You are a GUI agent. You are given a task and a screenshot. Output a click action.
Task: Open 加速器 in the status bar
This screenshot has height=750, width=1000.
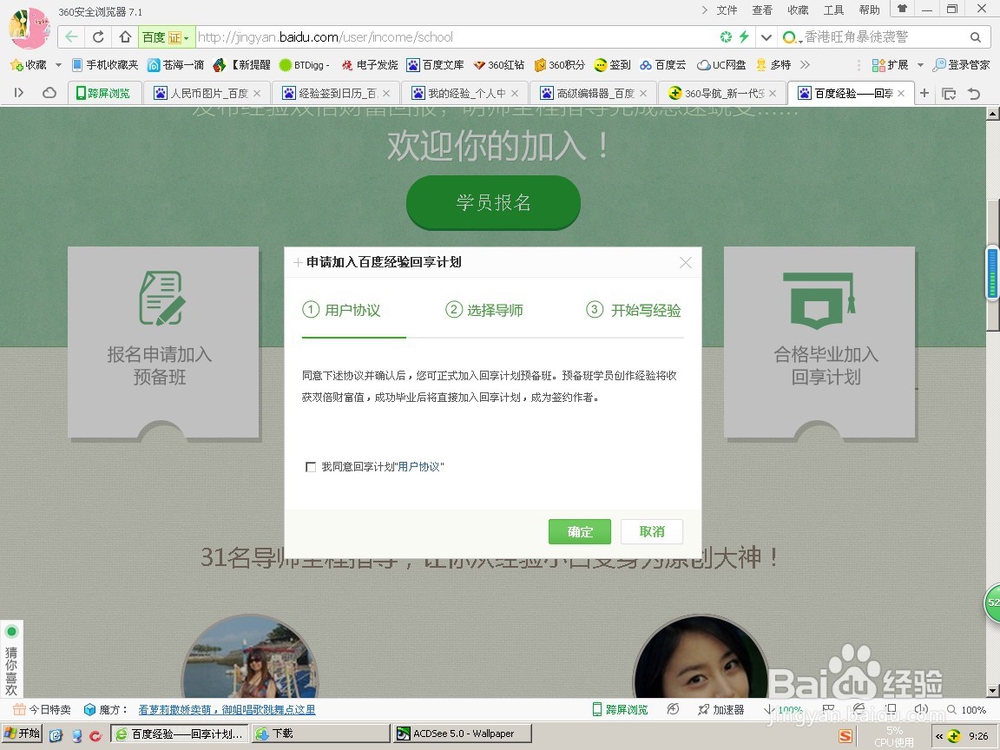point(721,709)
